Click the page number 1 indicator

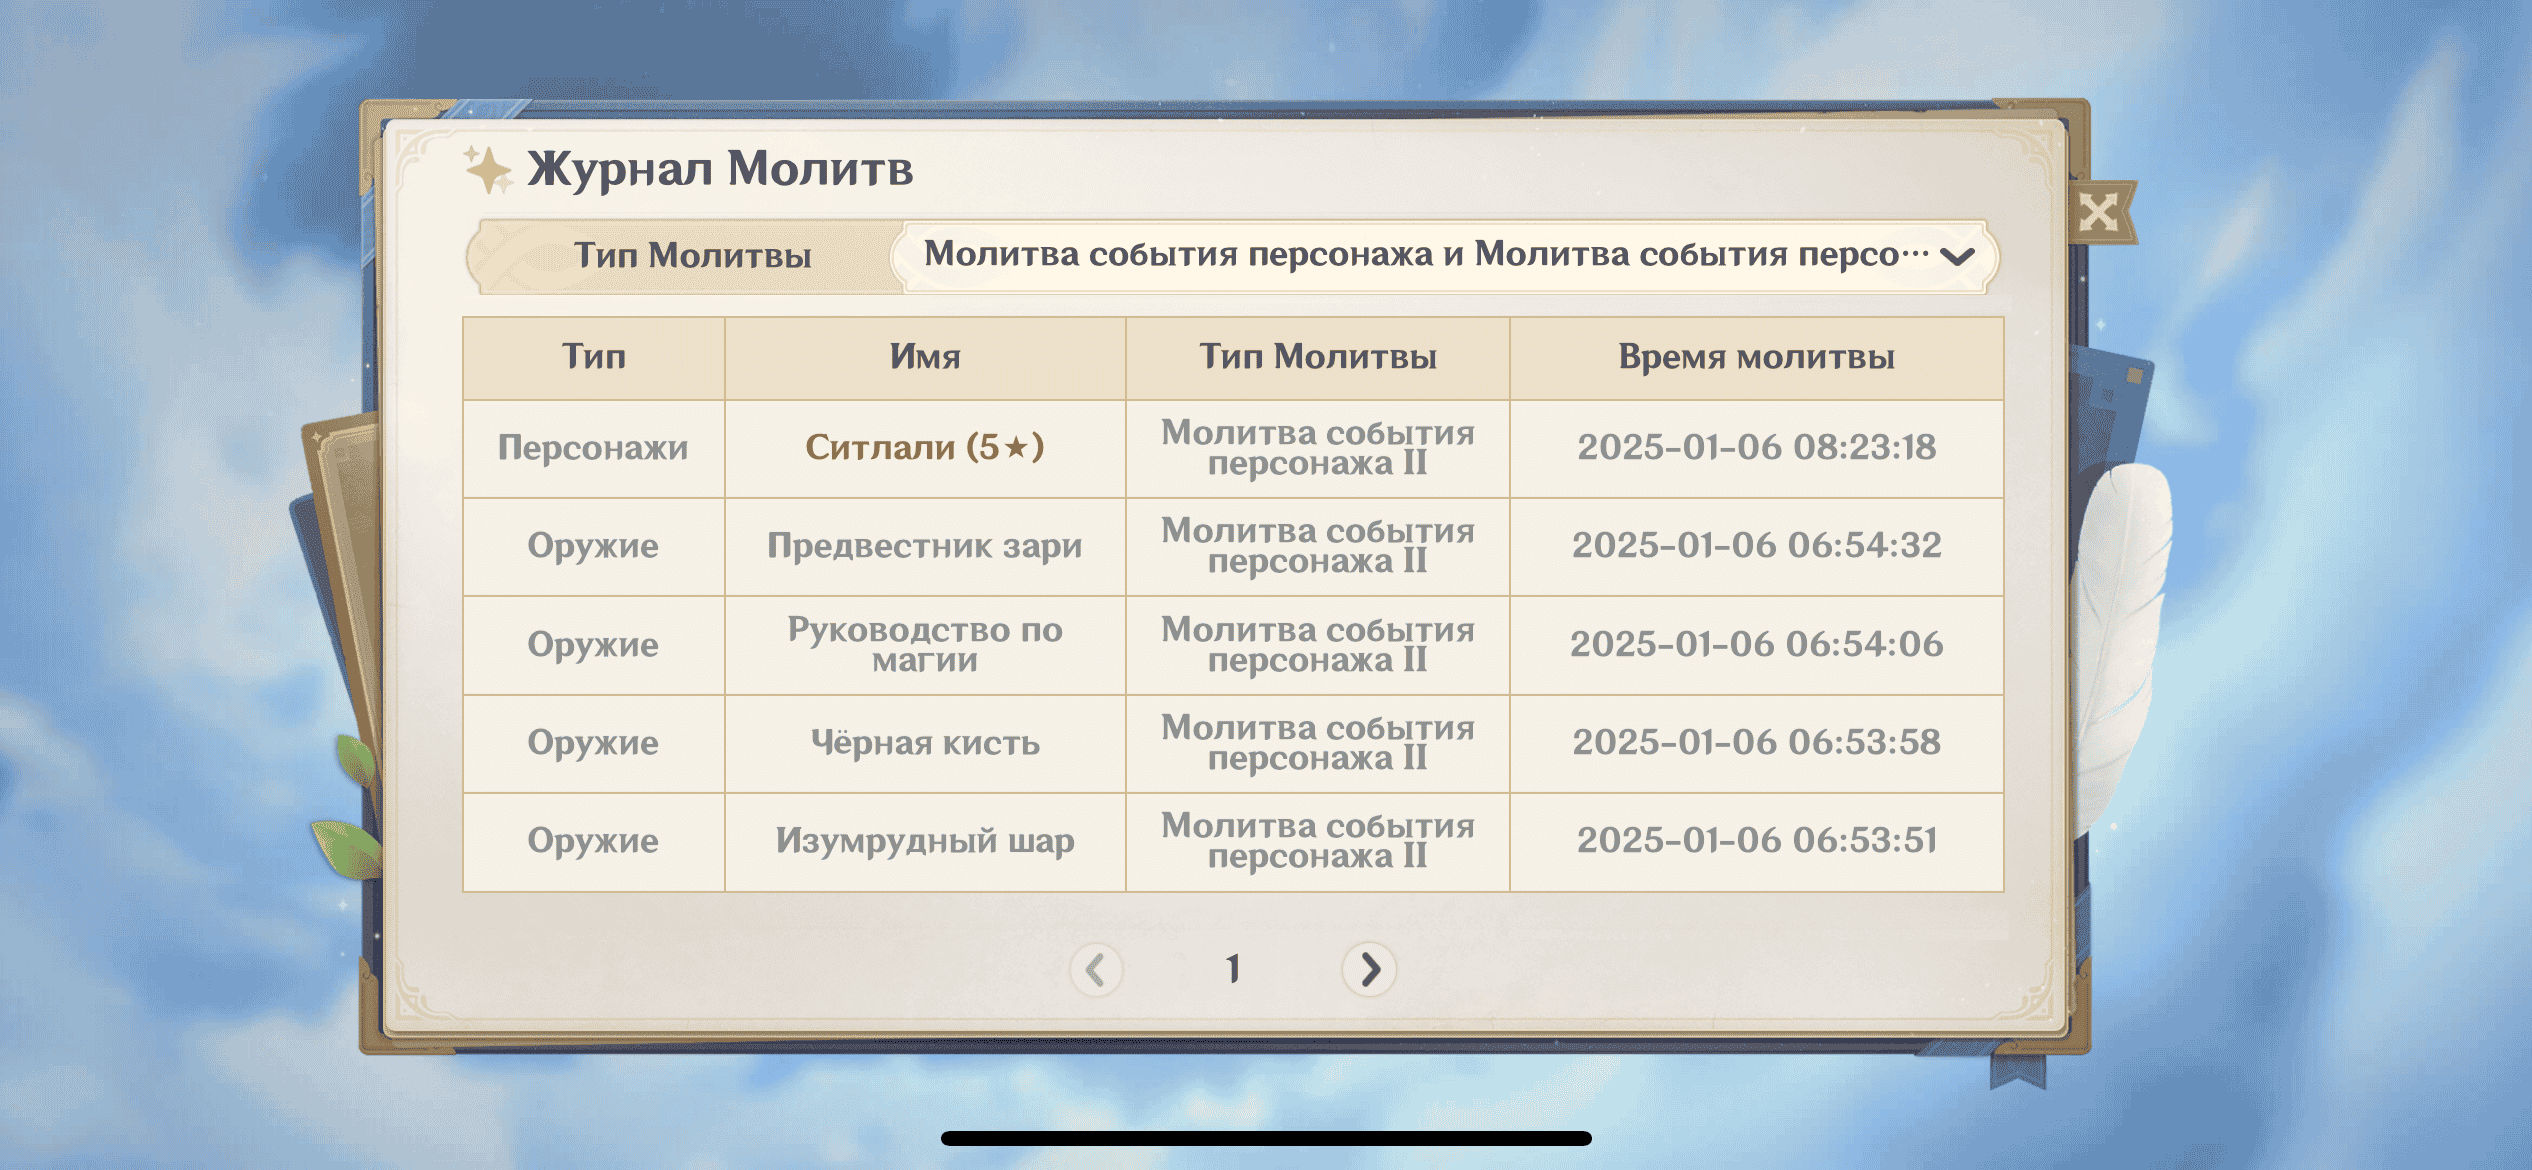(1233, 969)
